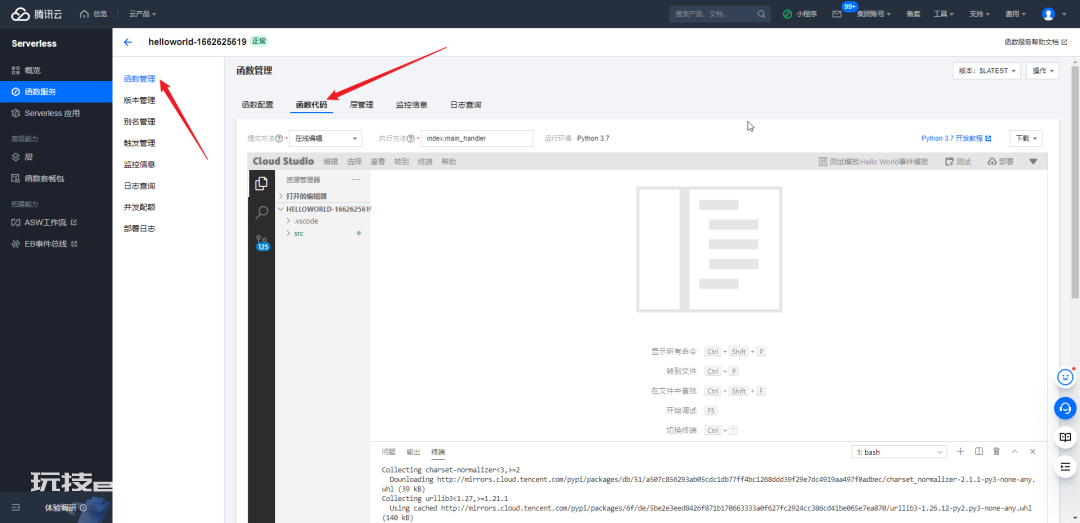Image resolution: width=1080 pixels, height=523 pixels.
Task: Collapse the left sidebar via bottom hamburger icon
Action: (x=15, y=508)
